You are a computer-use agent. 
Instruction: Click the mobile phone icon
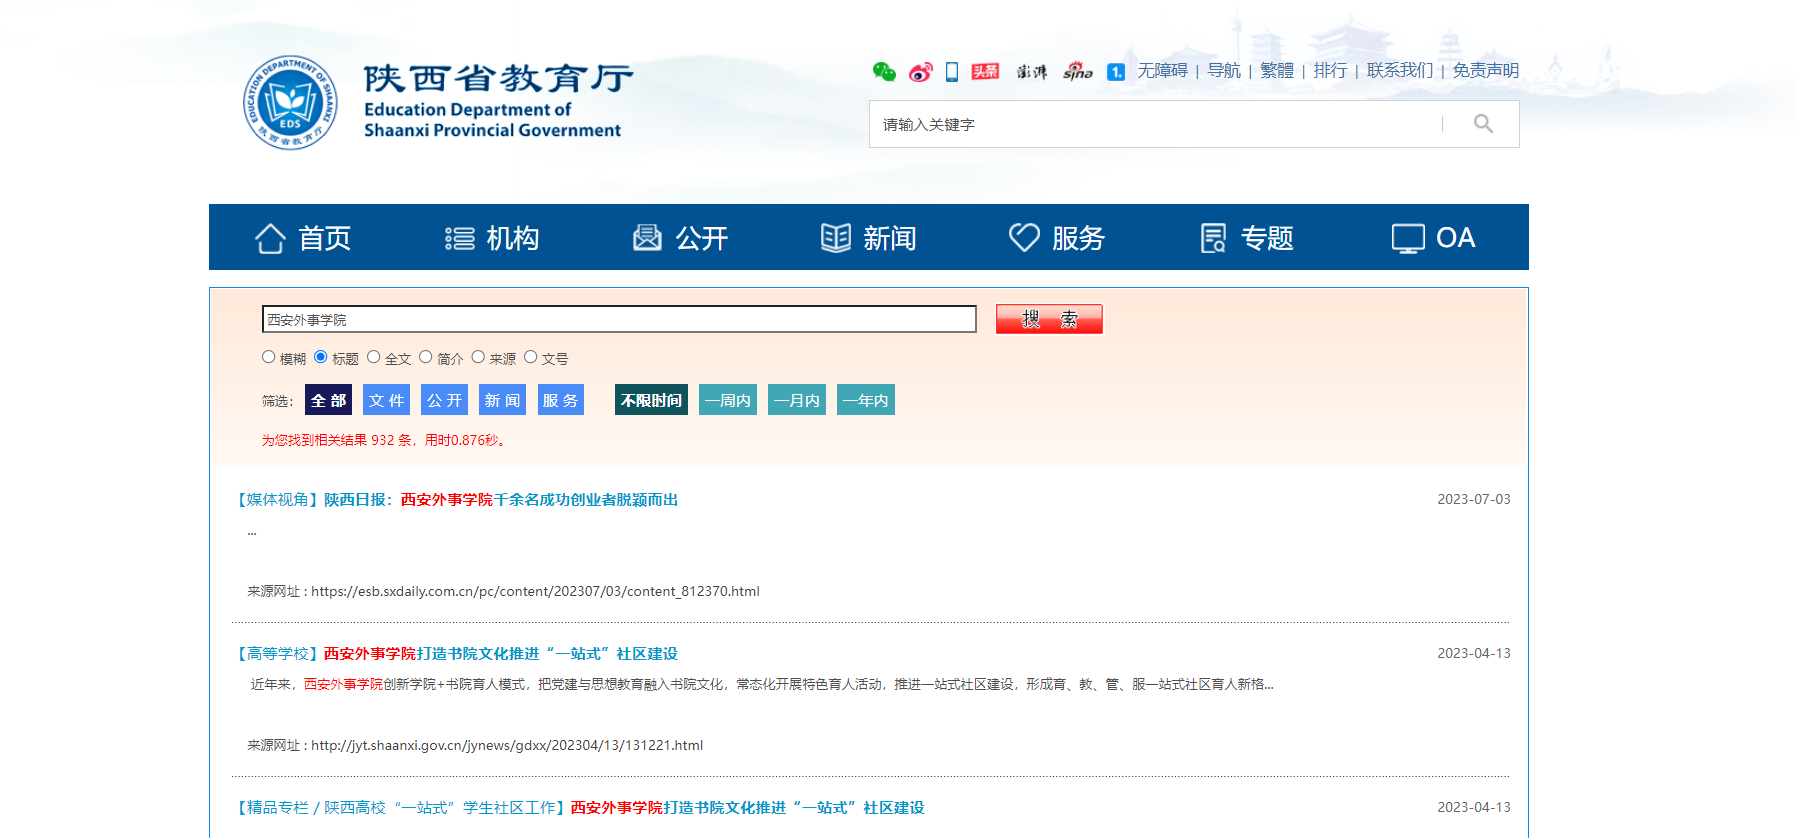tap(952, 71)
